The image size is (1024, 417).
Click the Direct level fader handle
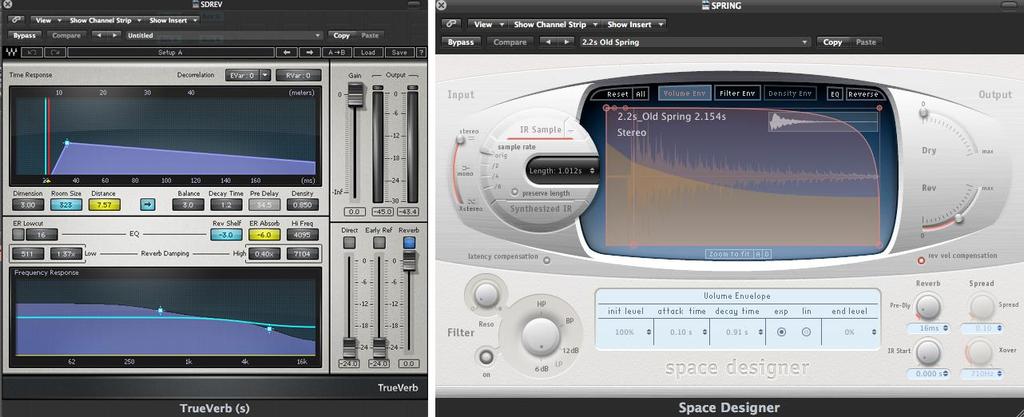click(349, 347)
